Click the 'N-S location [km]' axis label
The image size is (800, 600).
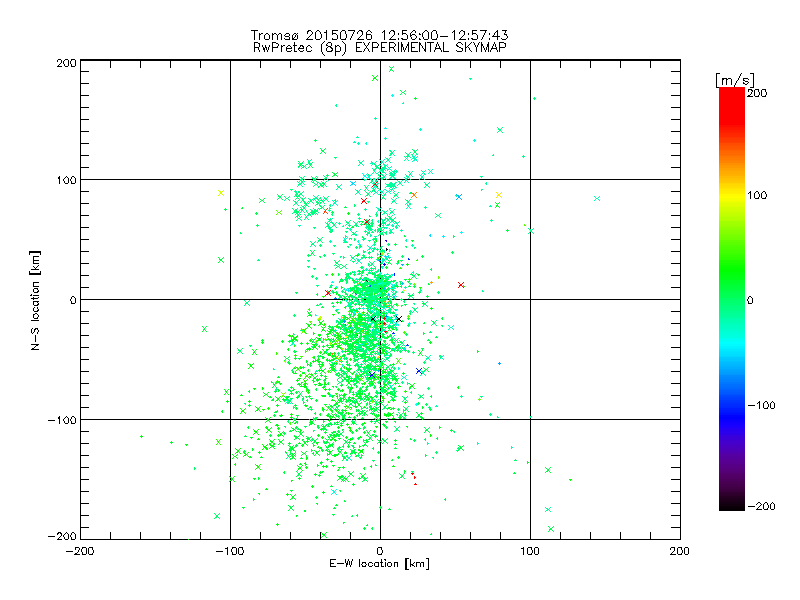(x=35, y=301)
